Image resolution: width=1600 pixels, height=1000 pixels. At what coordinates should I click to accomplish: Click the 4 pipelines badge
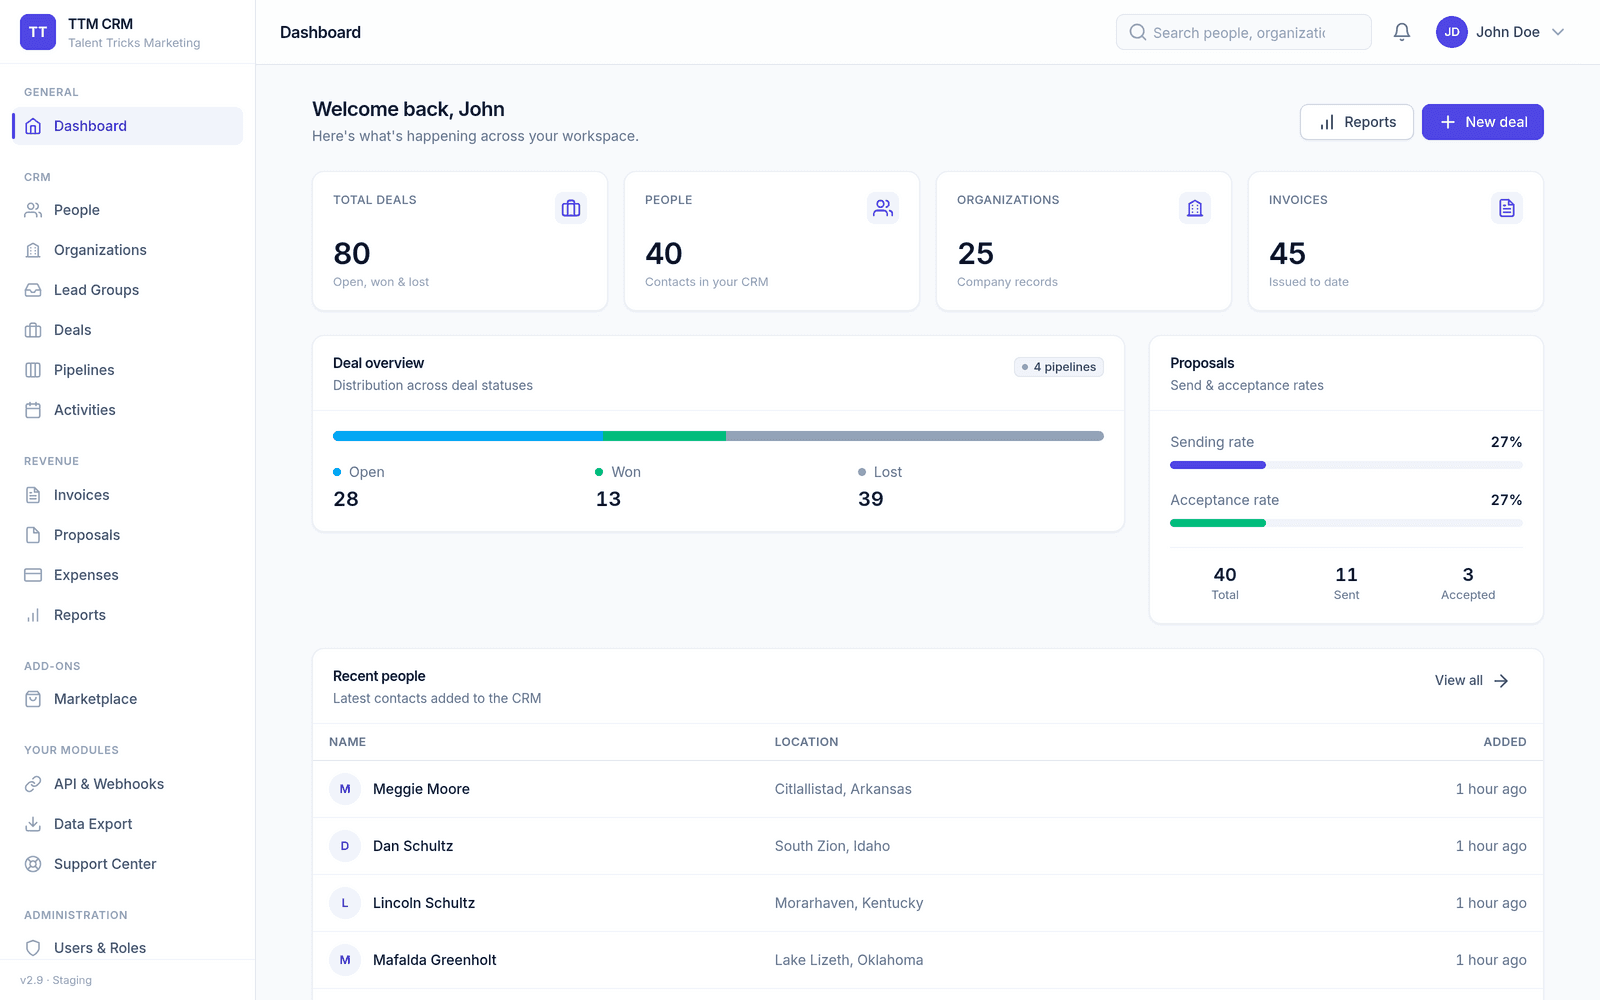point(1059,367)
